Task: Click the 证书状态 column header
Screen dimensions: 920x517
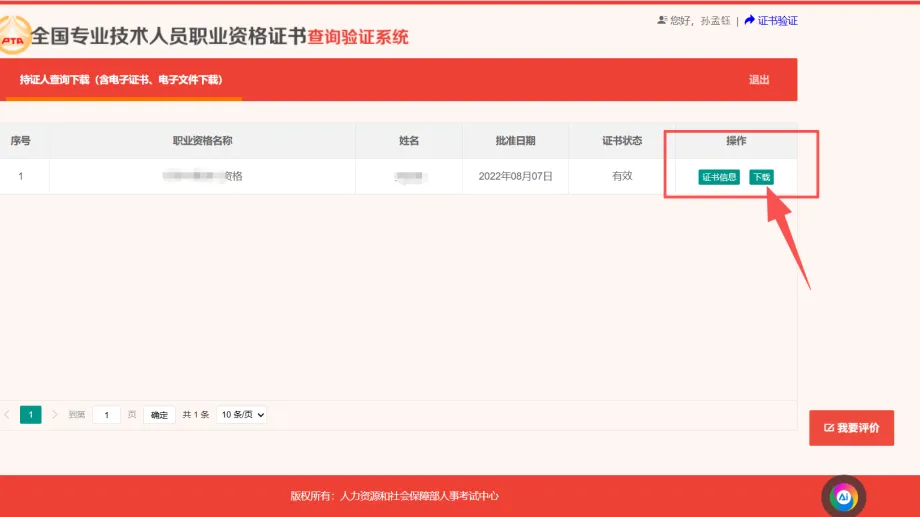Action: pos(622,141)
